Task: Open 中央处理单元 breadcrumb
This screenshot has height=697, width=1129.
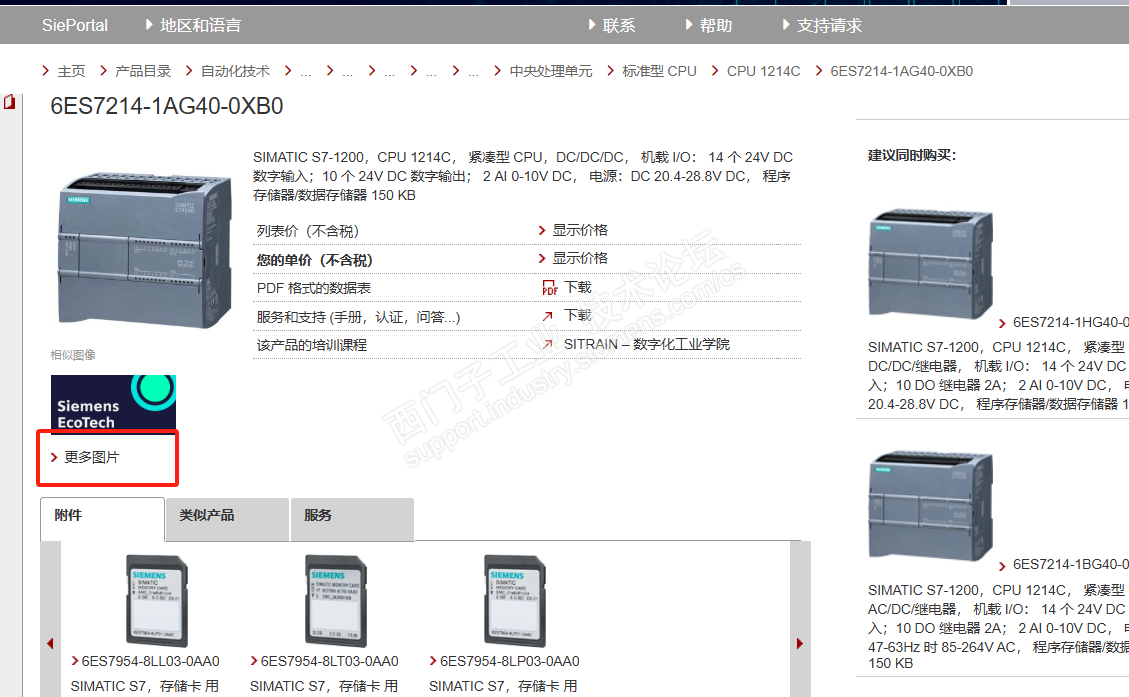Action: click(551, 71)
